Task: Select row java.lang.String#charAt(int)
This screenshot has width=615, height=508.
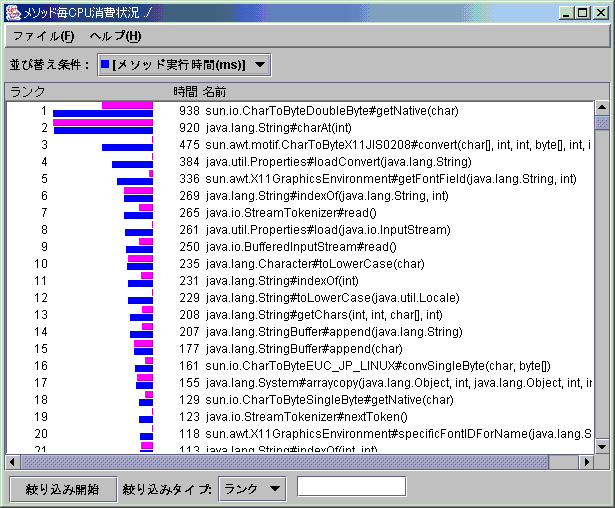Action: [x=300, y=127]
